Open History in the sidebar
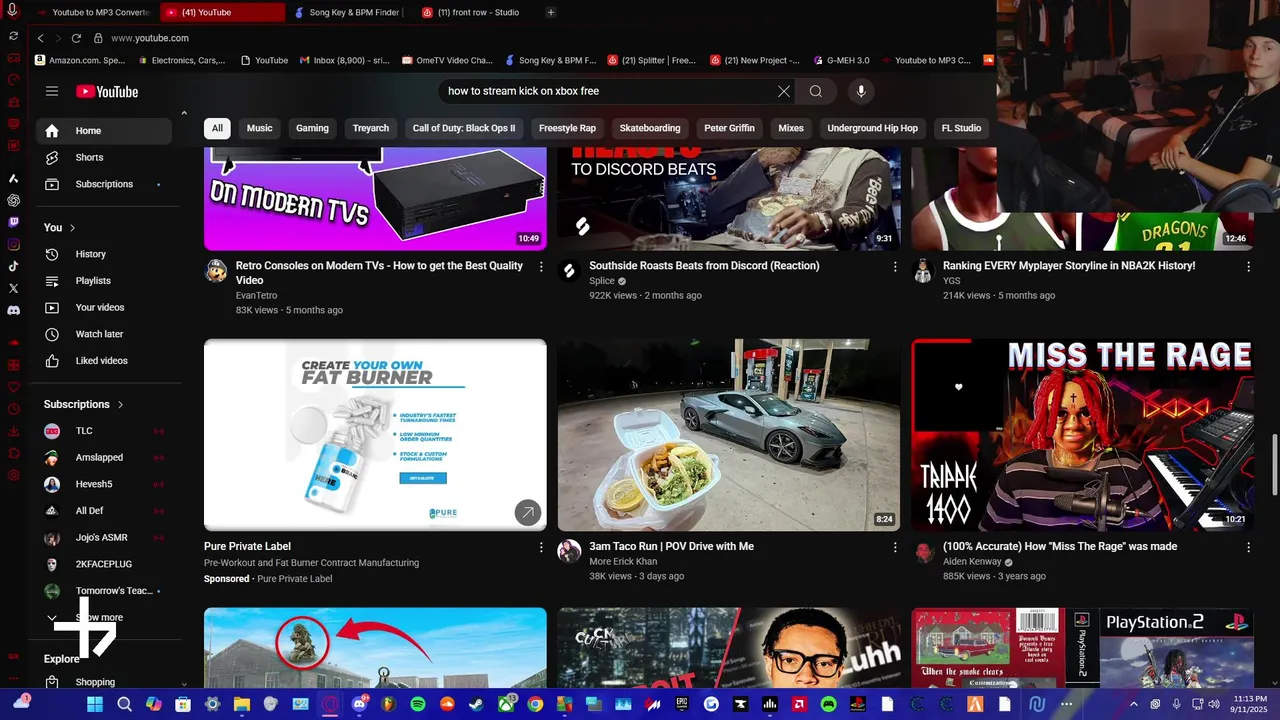 (x=104, y=255)
